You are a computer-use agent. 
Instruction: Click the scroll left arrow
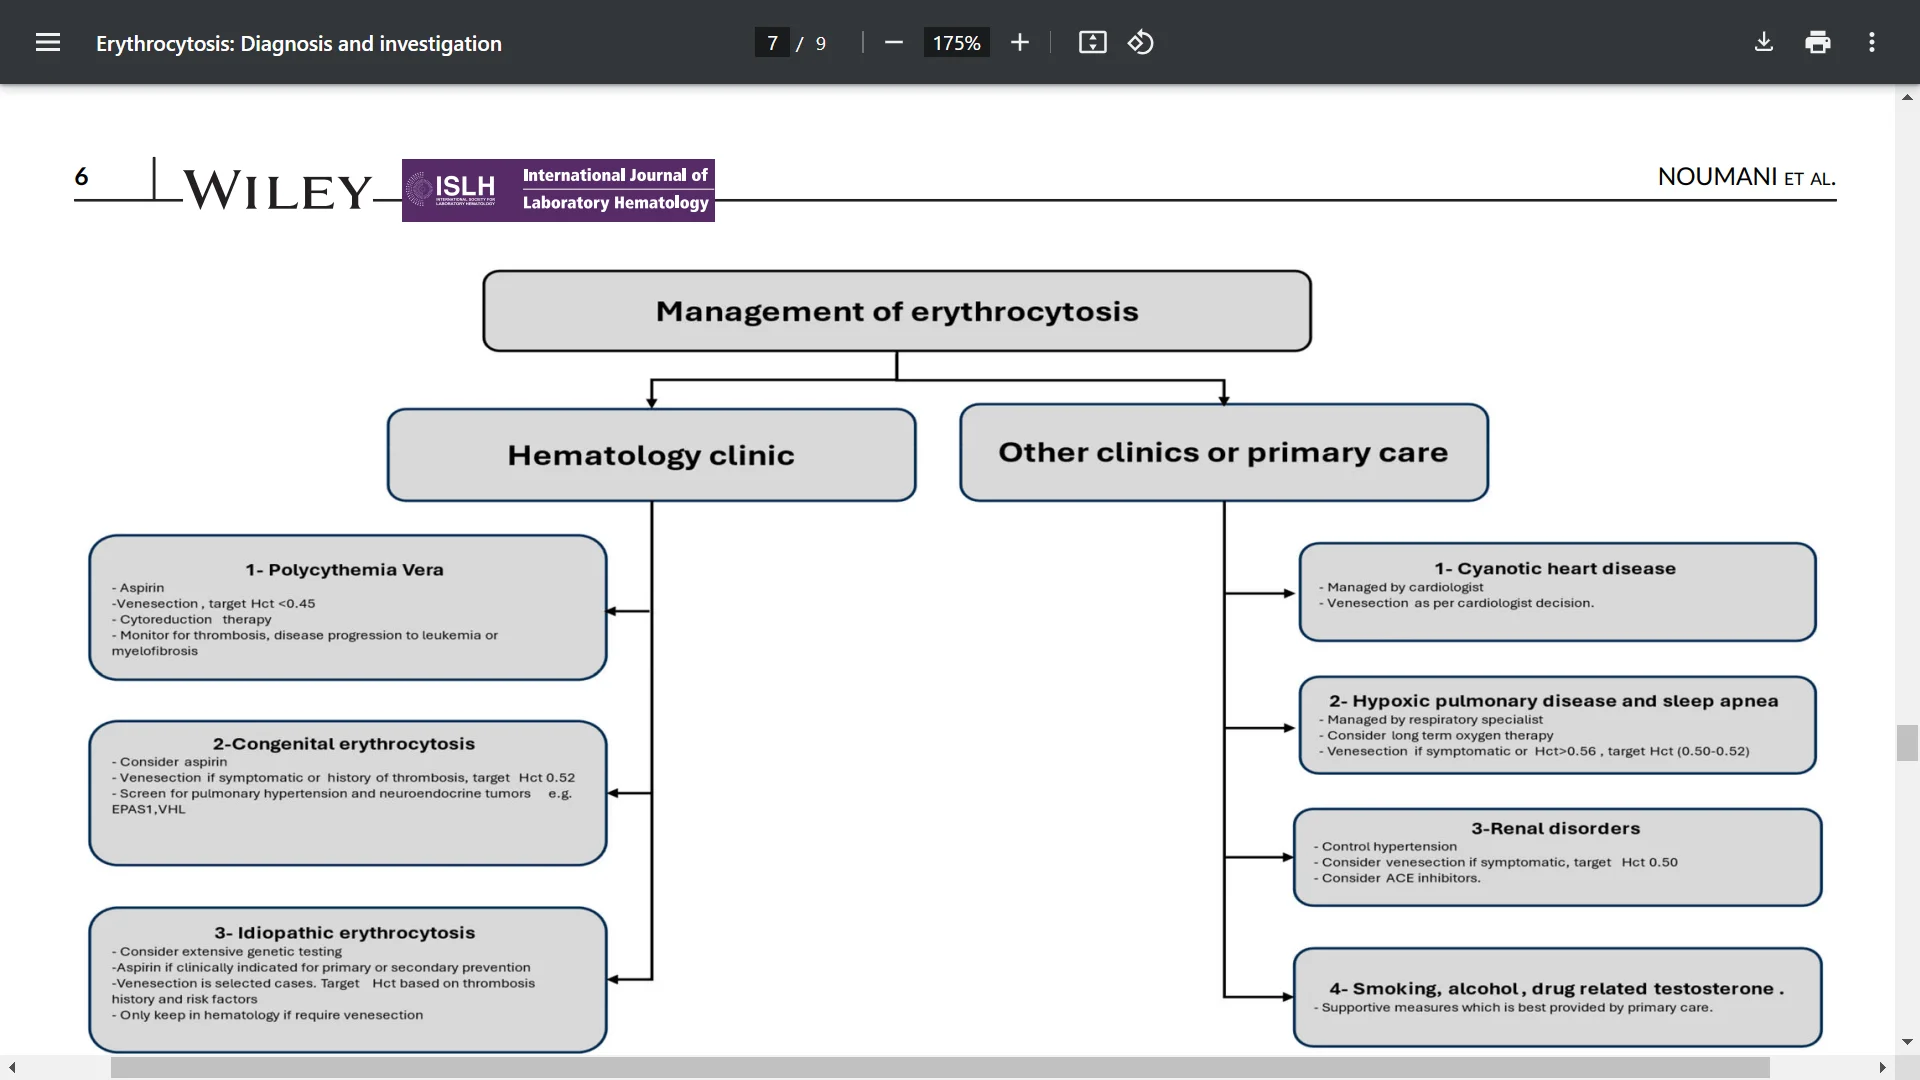[12, 1068]
